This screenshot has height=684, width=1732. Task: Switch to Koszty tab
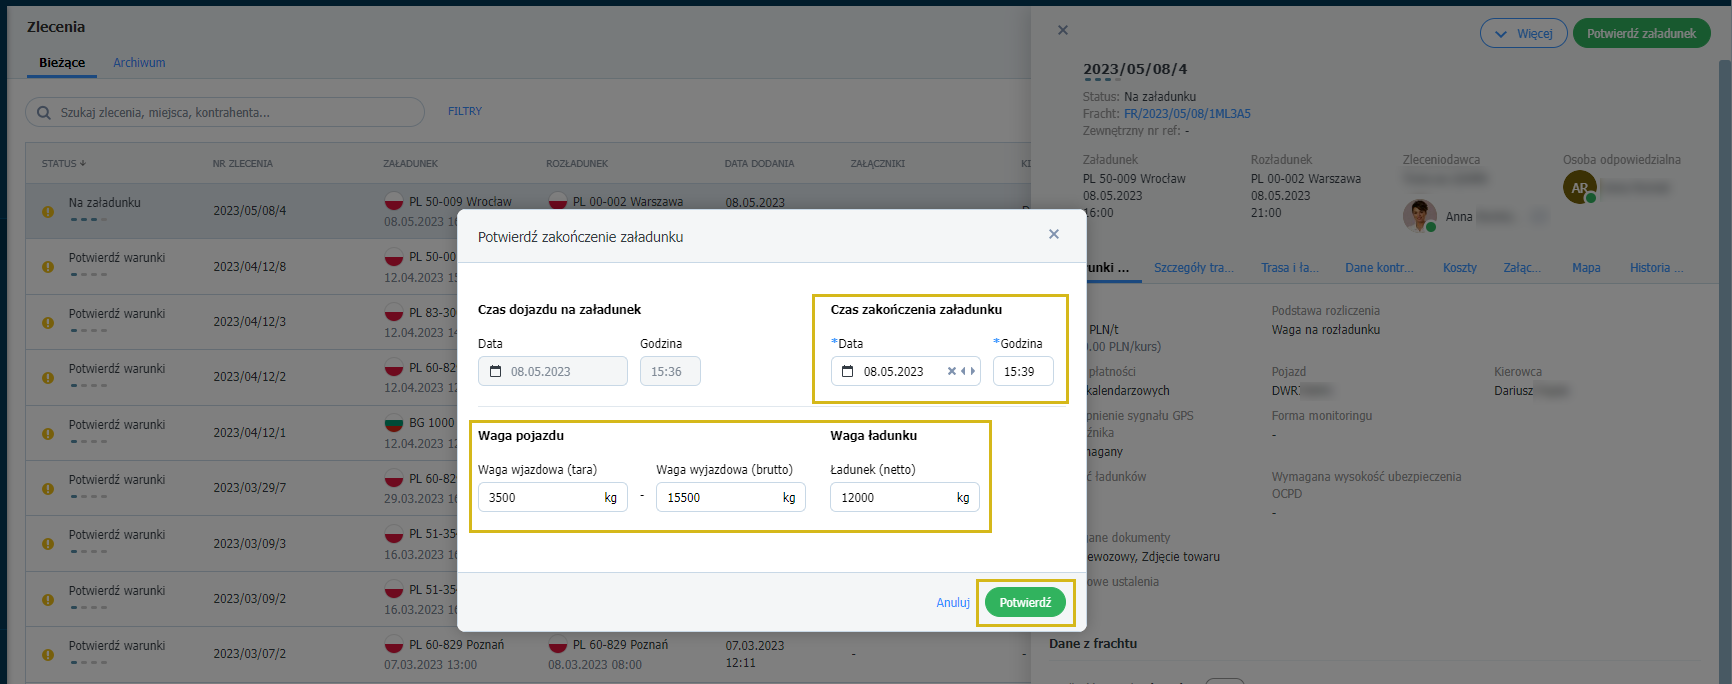coord(1460,268)
